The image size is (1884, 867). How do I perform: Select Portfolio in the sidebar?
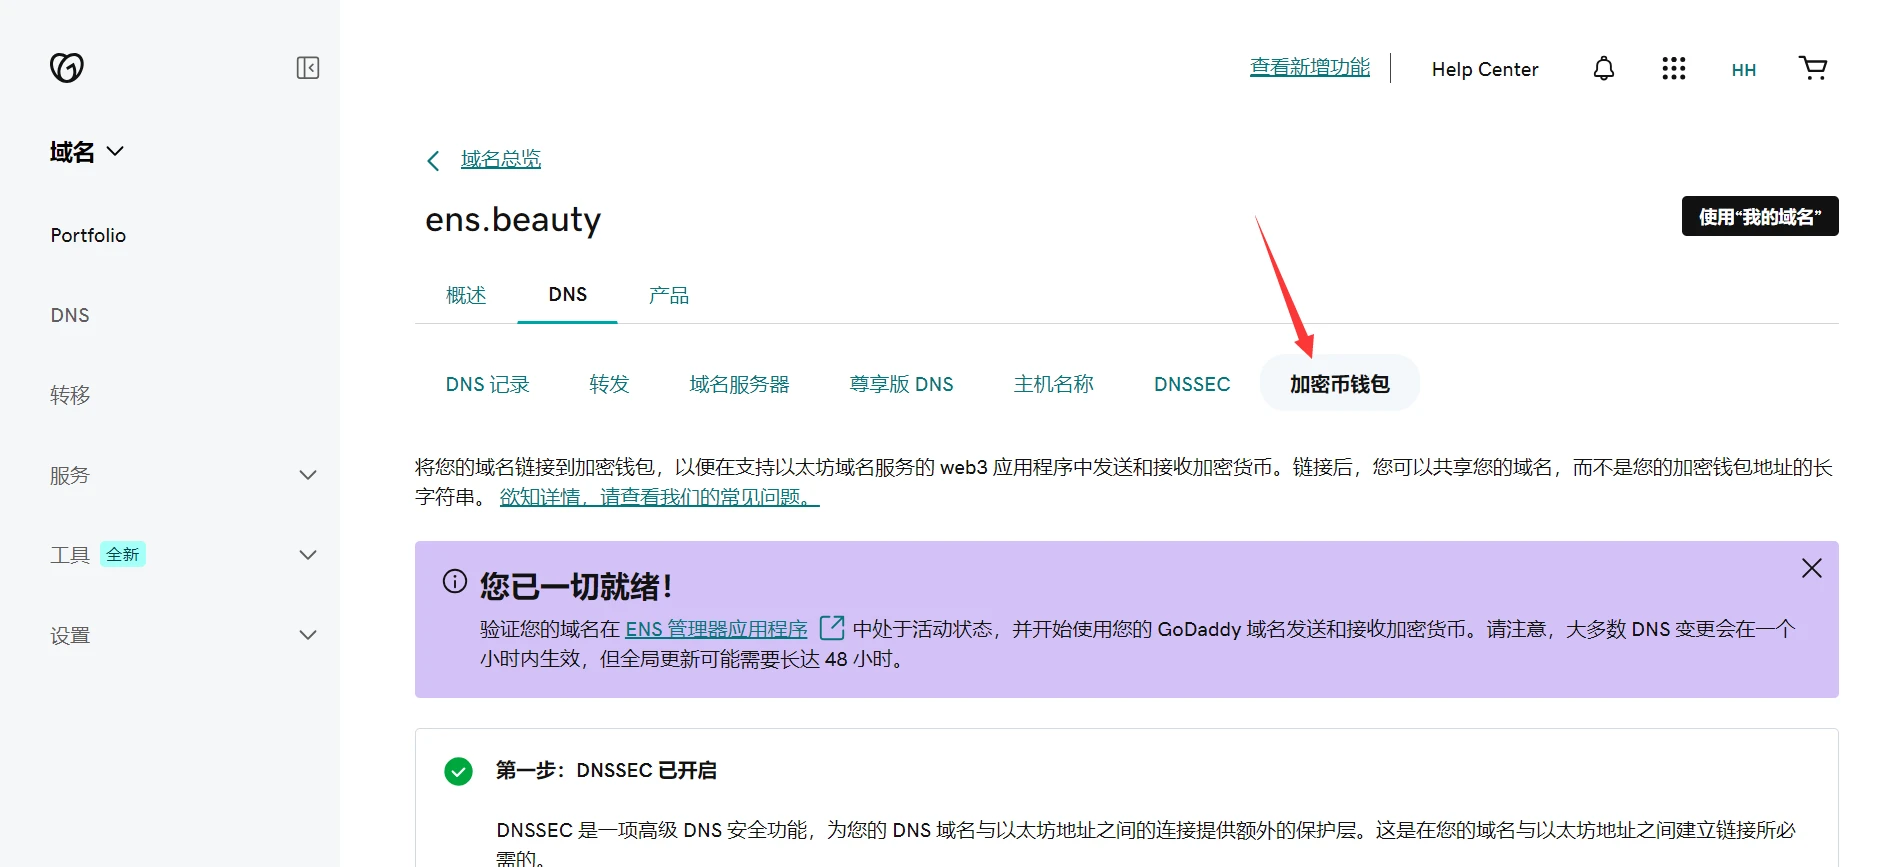pos(88,235)
